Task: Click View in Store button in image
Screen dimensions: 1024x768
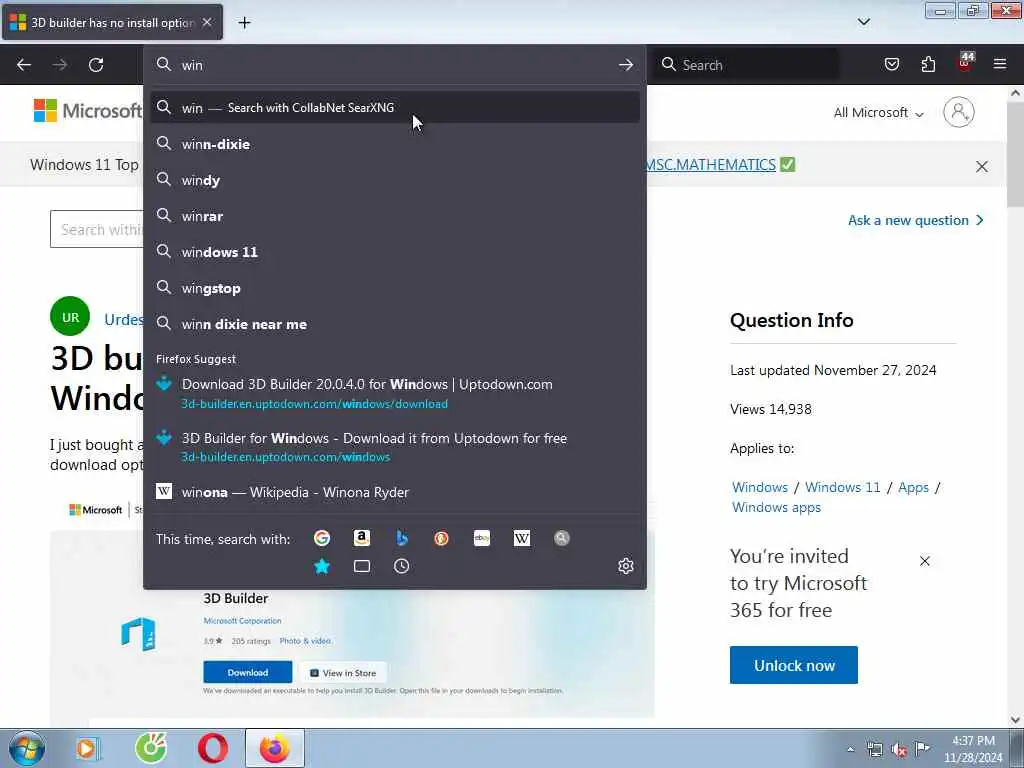Action: pos(343,673)
